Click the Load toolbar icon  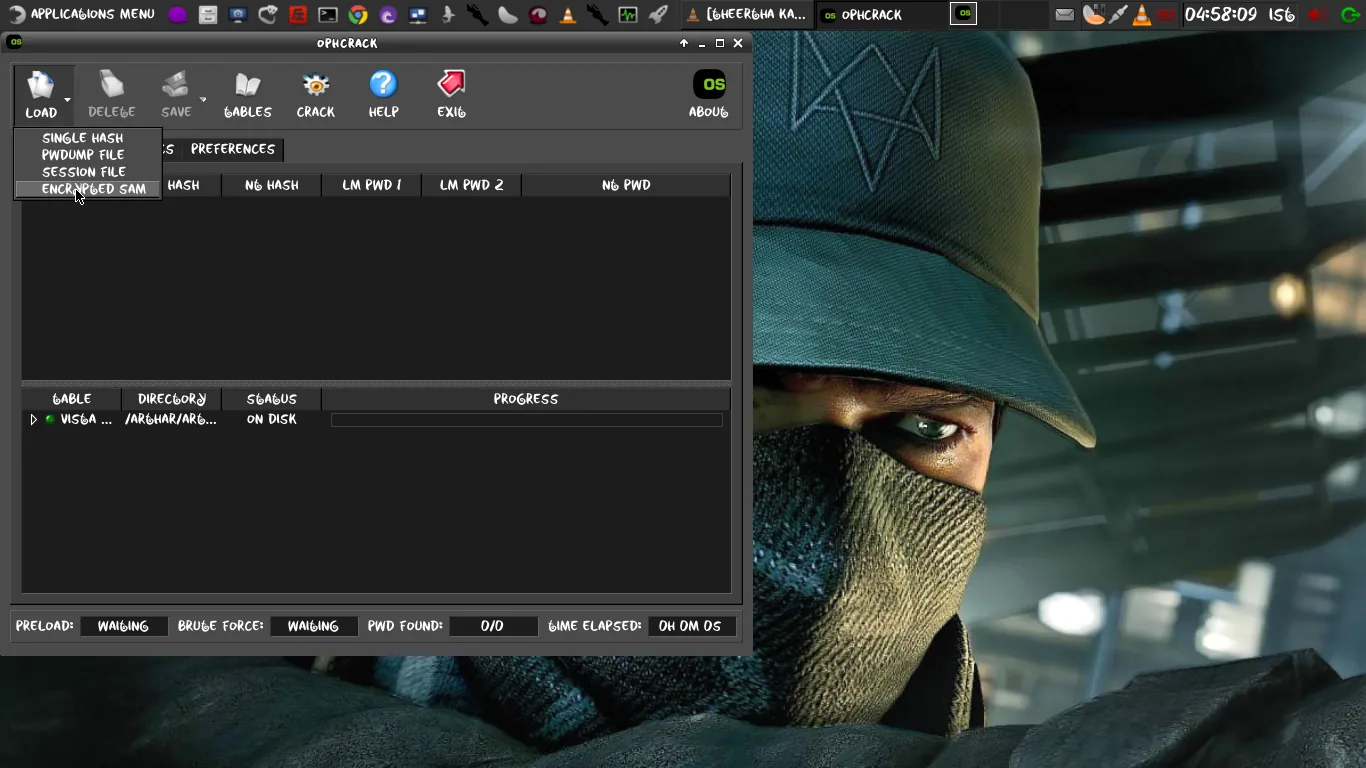click(x=41, y=95)
